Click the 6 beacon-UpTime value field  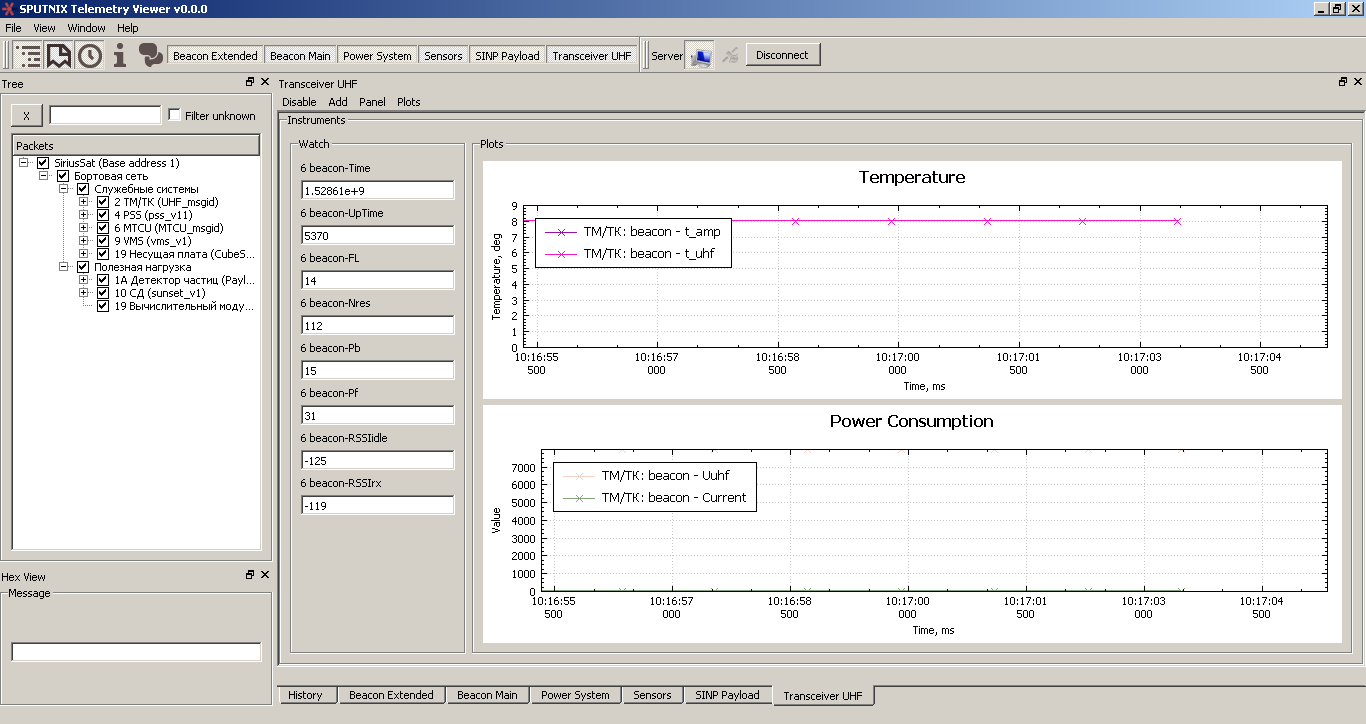click(x=377, y=235)
